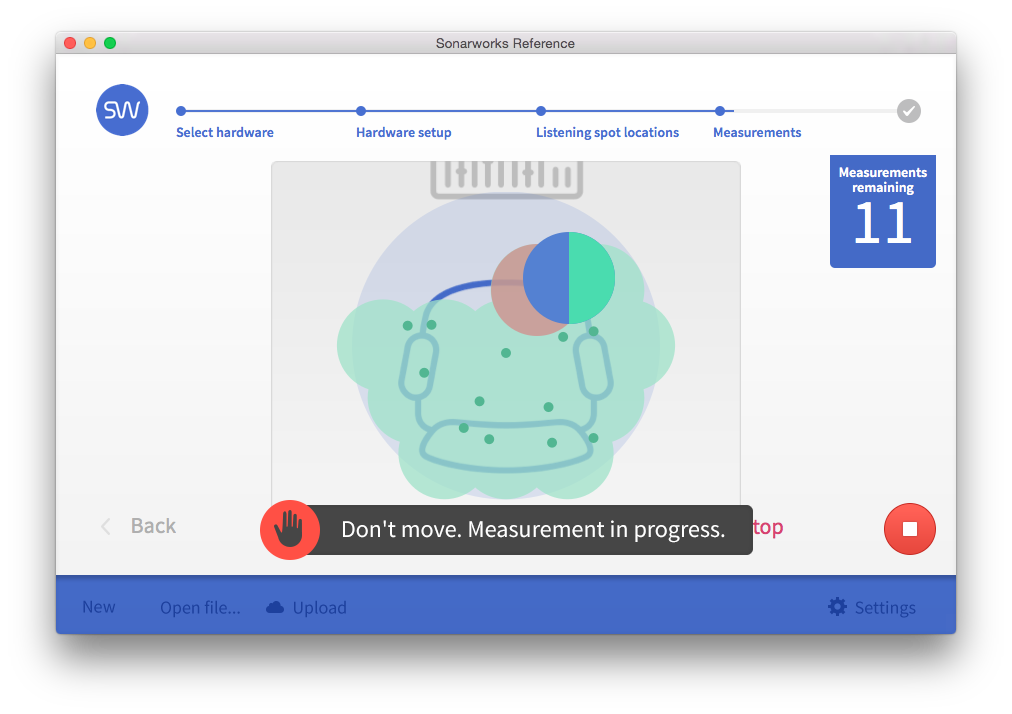This screenshot has height=714, width=1012.
Task: Open Settings via the gear icon
Action: click(x=837, y=607)
